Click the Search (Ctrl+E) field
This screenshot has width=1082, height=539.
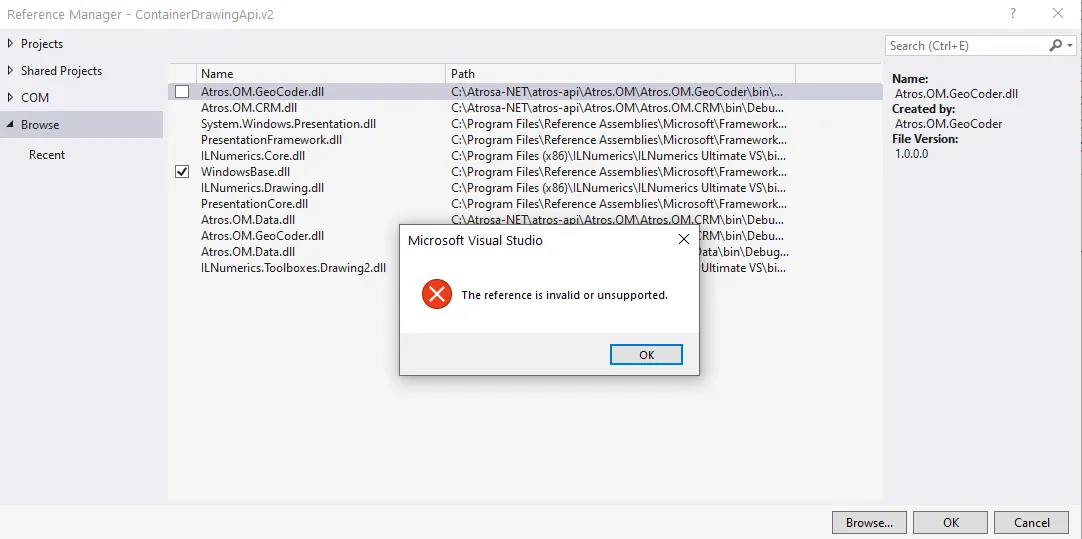click(967, 46)
